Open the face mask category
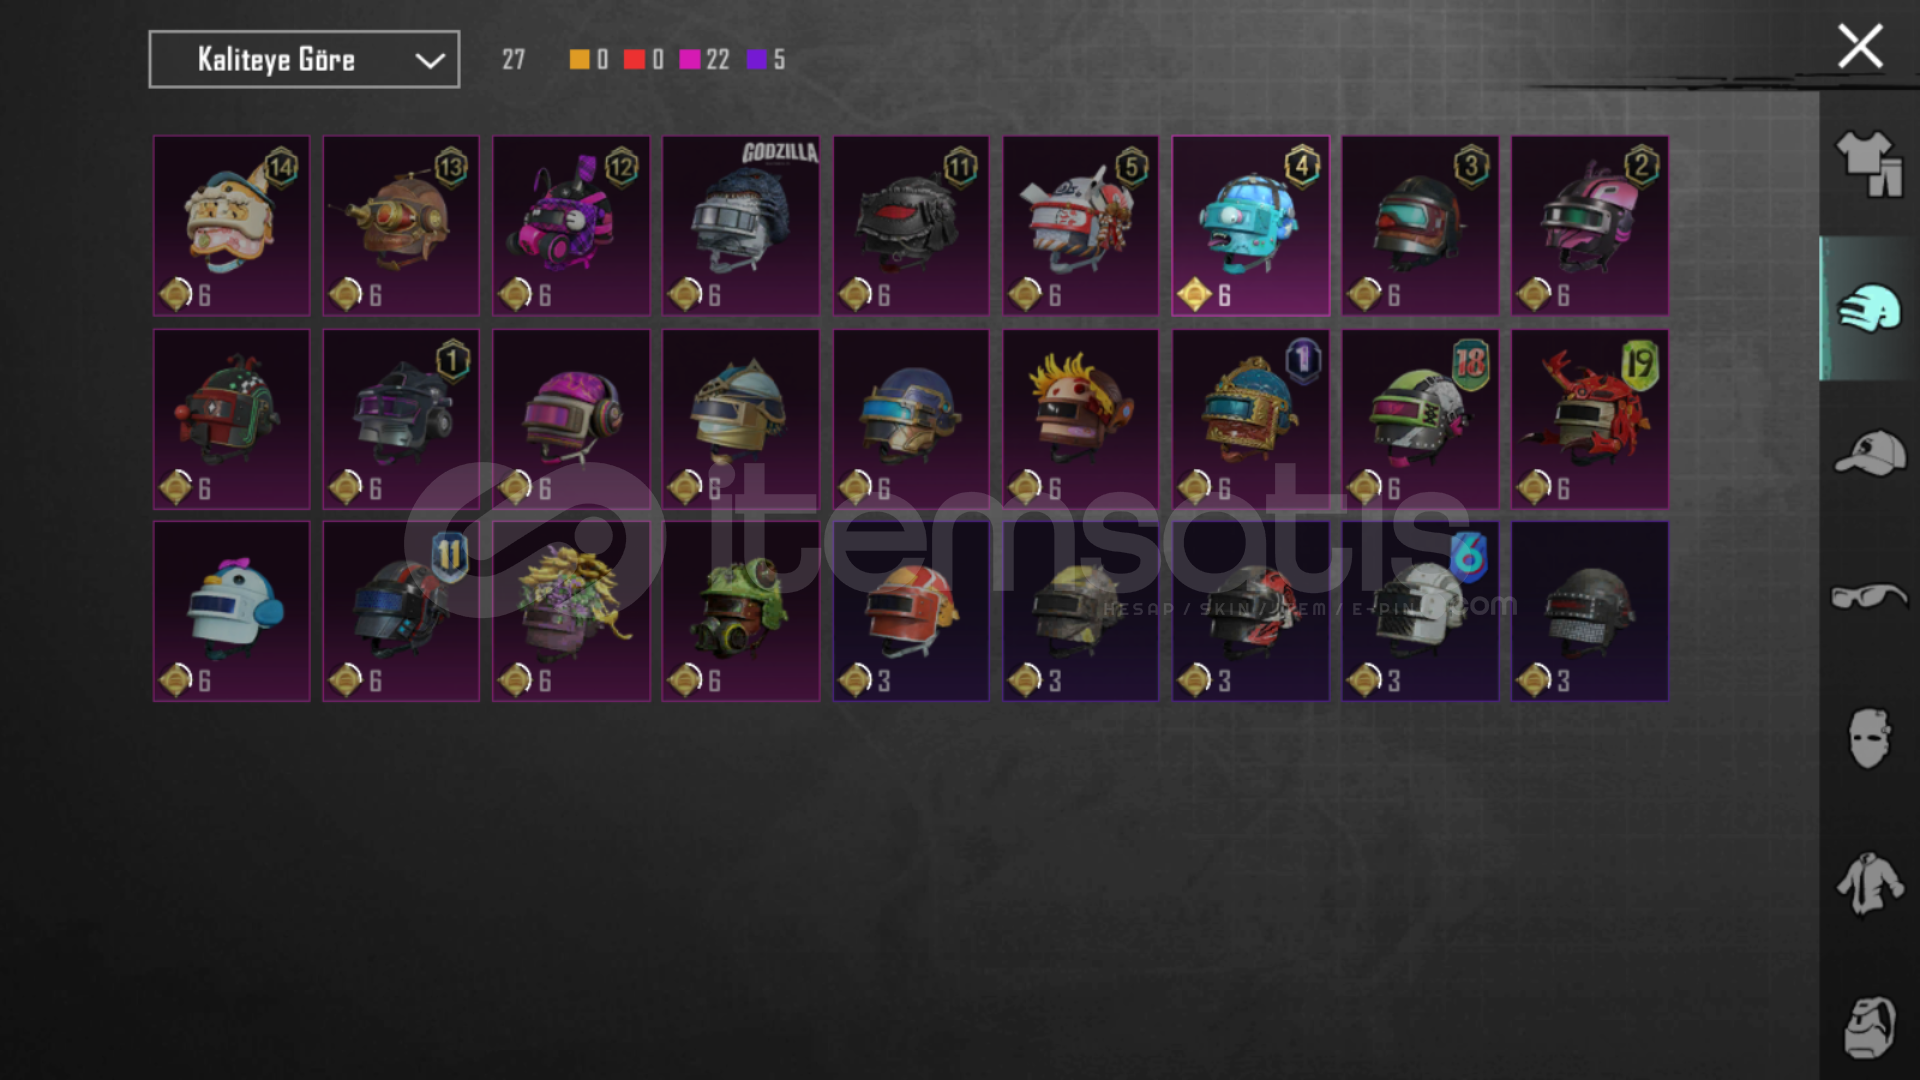1920x1080 pixels. [1868, 739]
